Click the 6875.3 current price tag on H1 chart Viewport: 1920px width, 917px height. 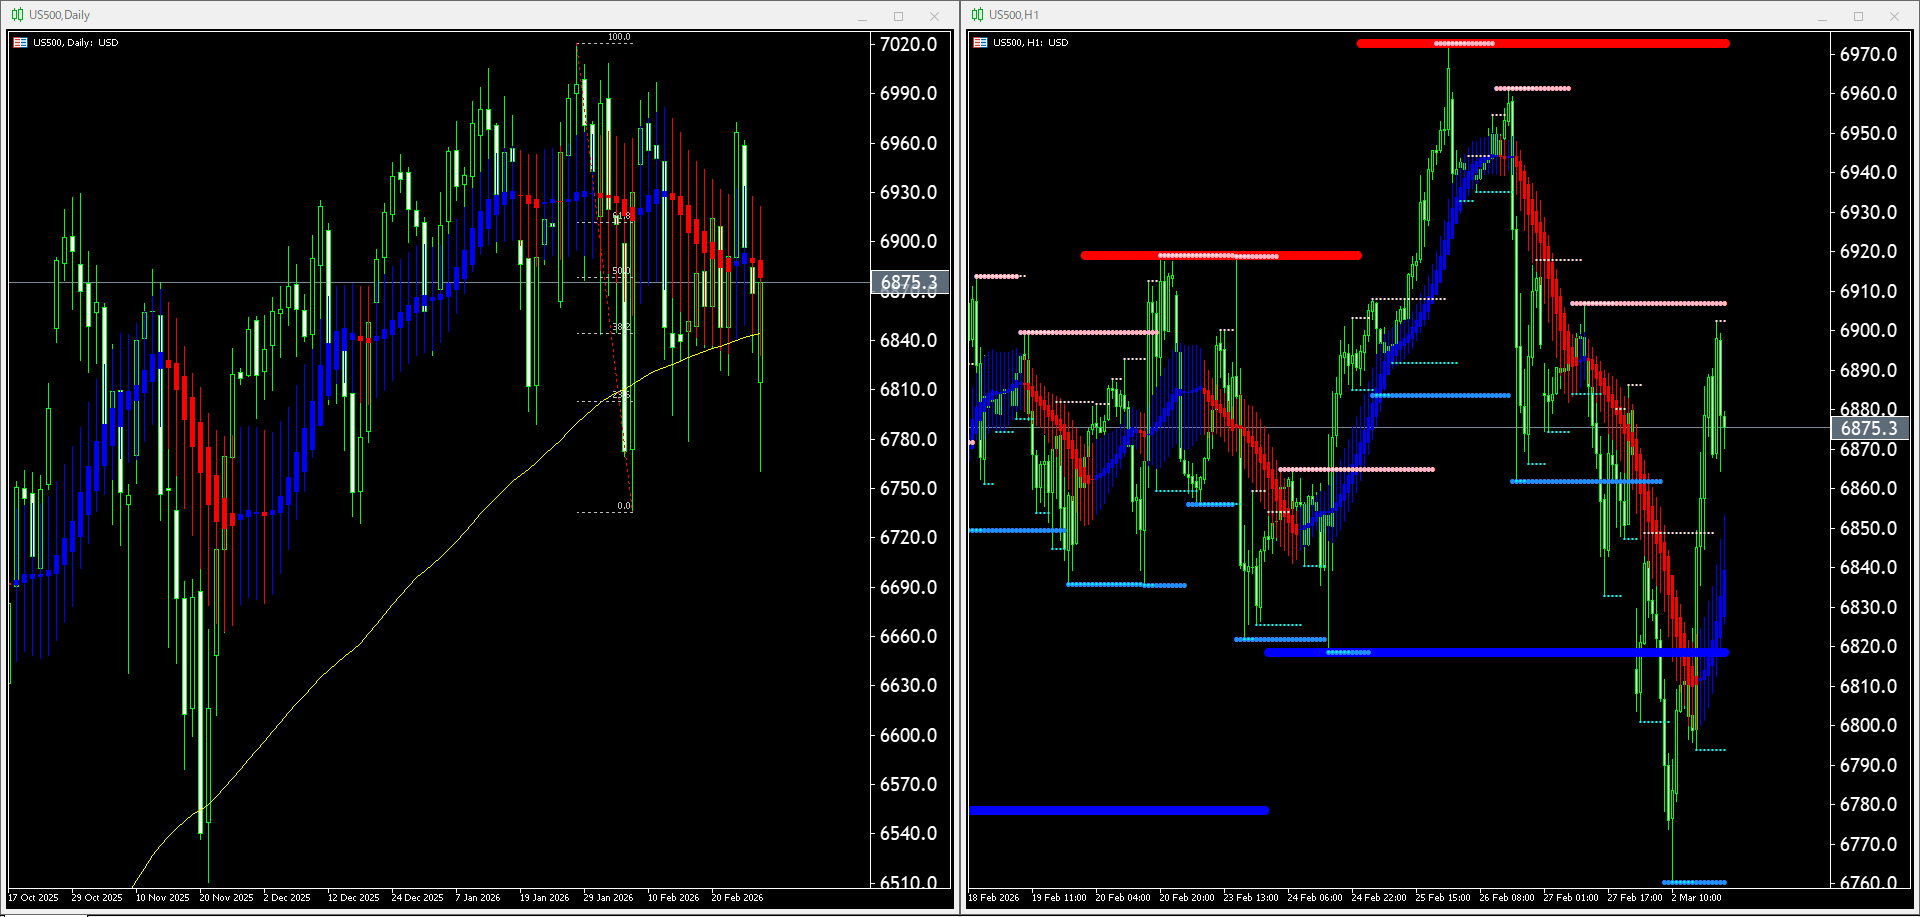[x=1868, y=428]
